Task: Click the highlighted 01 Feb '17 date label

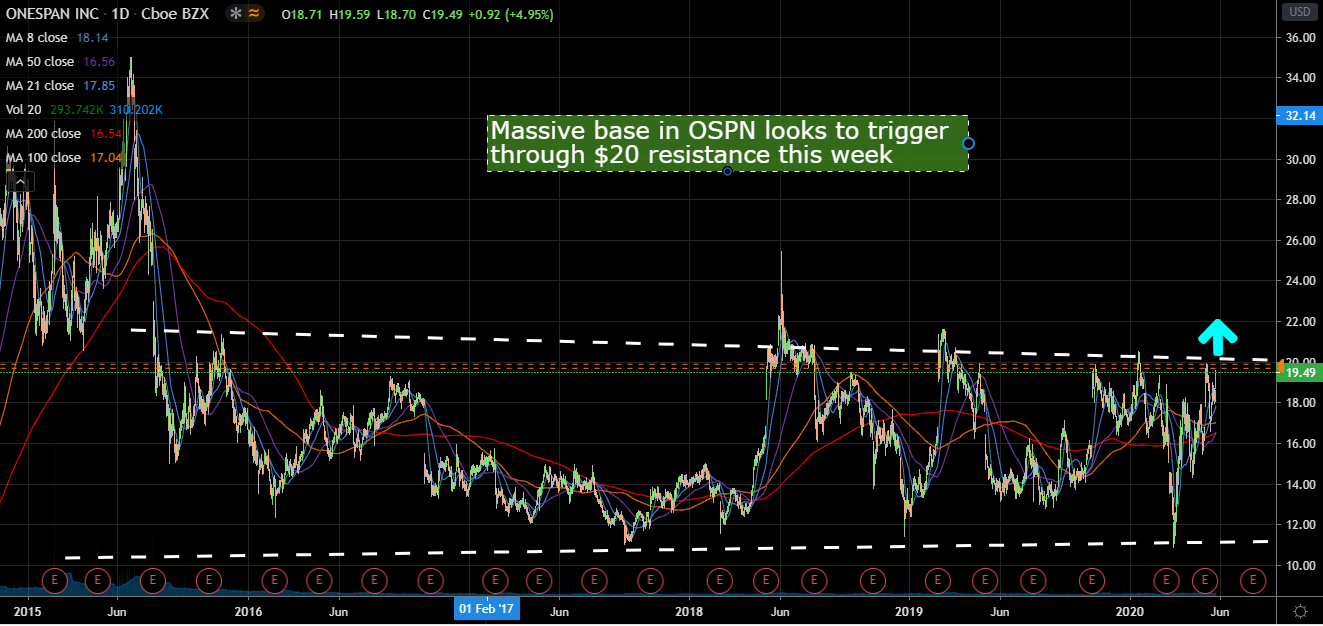Action: click(487, 609)
